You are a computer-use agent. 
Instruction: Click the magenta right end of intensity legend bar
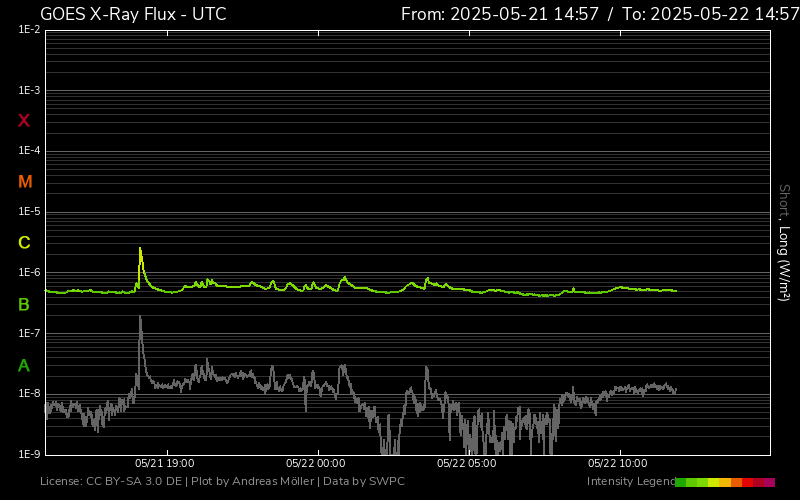click(x=769, y=482)
